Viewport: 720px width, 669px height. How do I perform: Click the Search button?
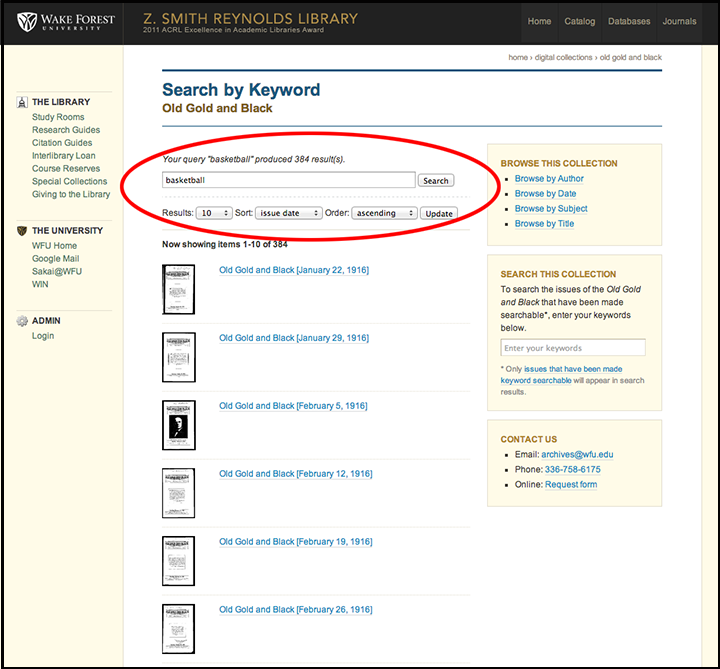[x=436, y=180]
